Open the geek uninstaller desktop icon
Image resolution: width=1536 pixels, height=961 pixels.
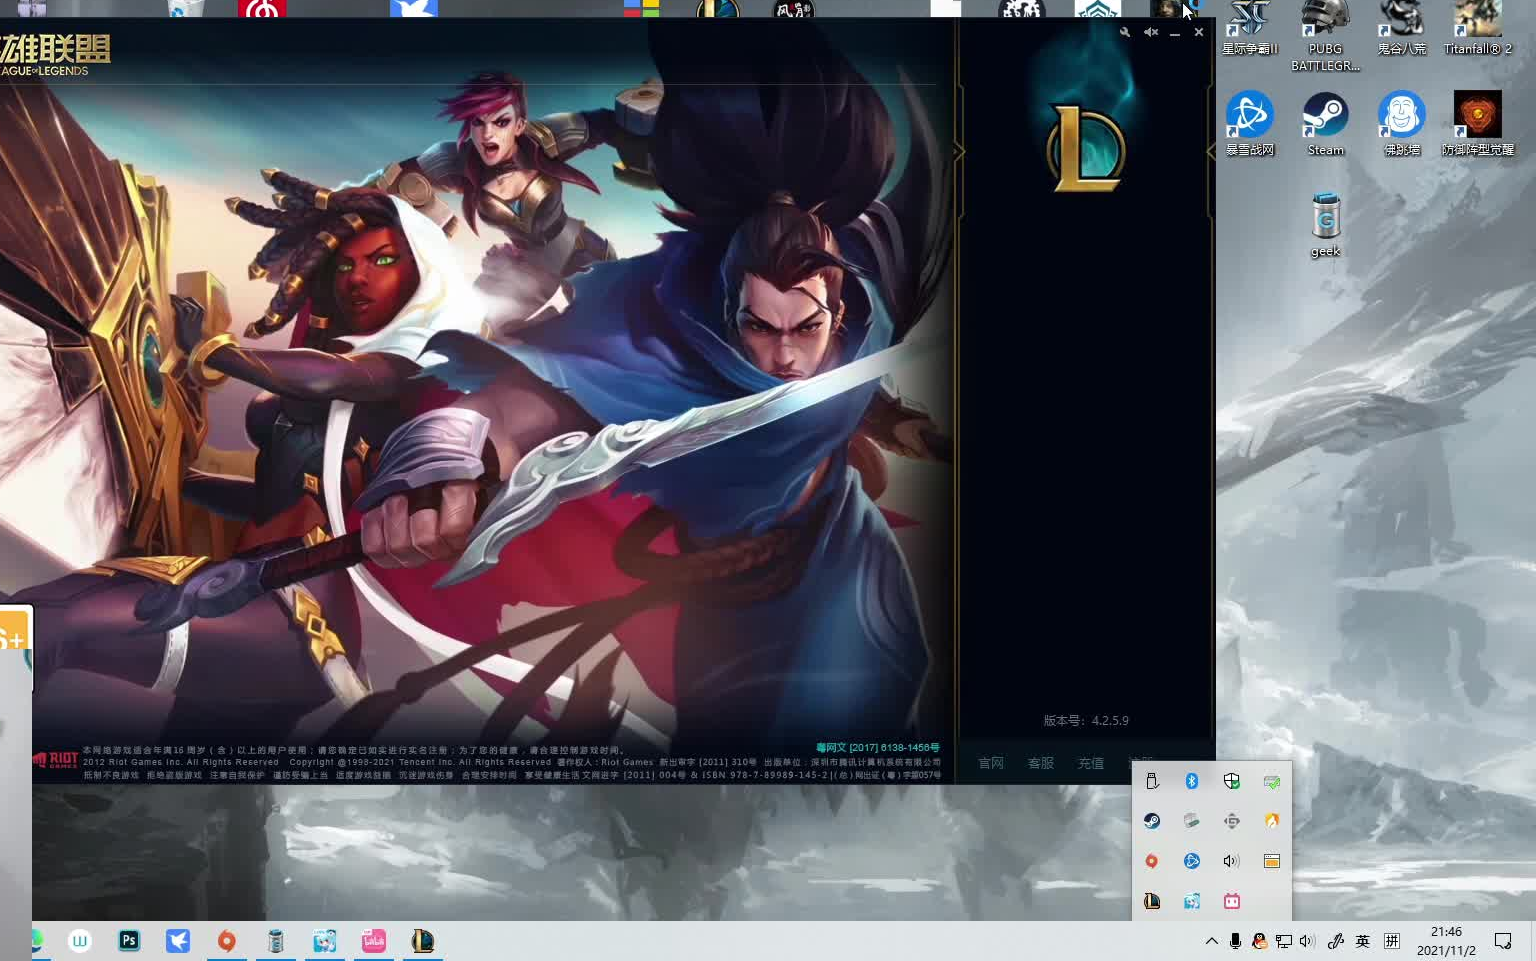1326,225
